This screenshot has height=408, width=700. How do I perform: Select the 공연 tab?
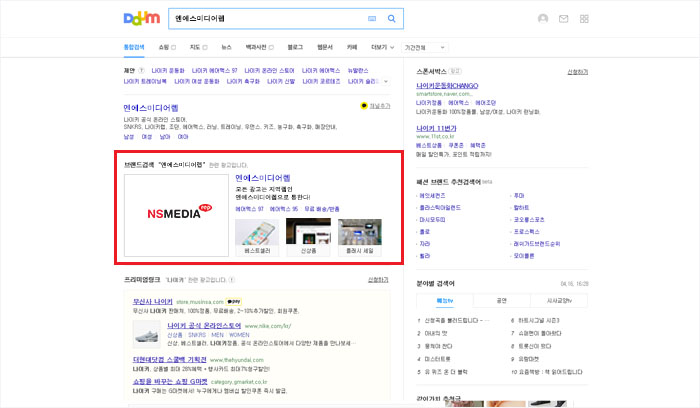502,301
